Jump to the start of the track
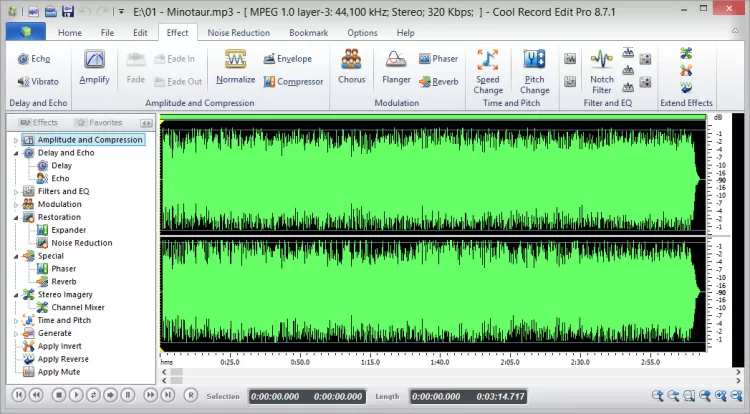This screenshot has width=750, height=414. pyautogui.click(x=19, y=395)
